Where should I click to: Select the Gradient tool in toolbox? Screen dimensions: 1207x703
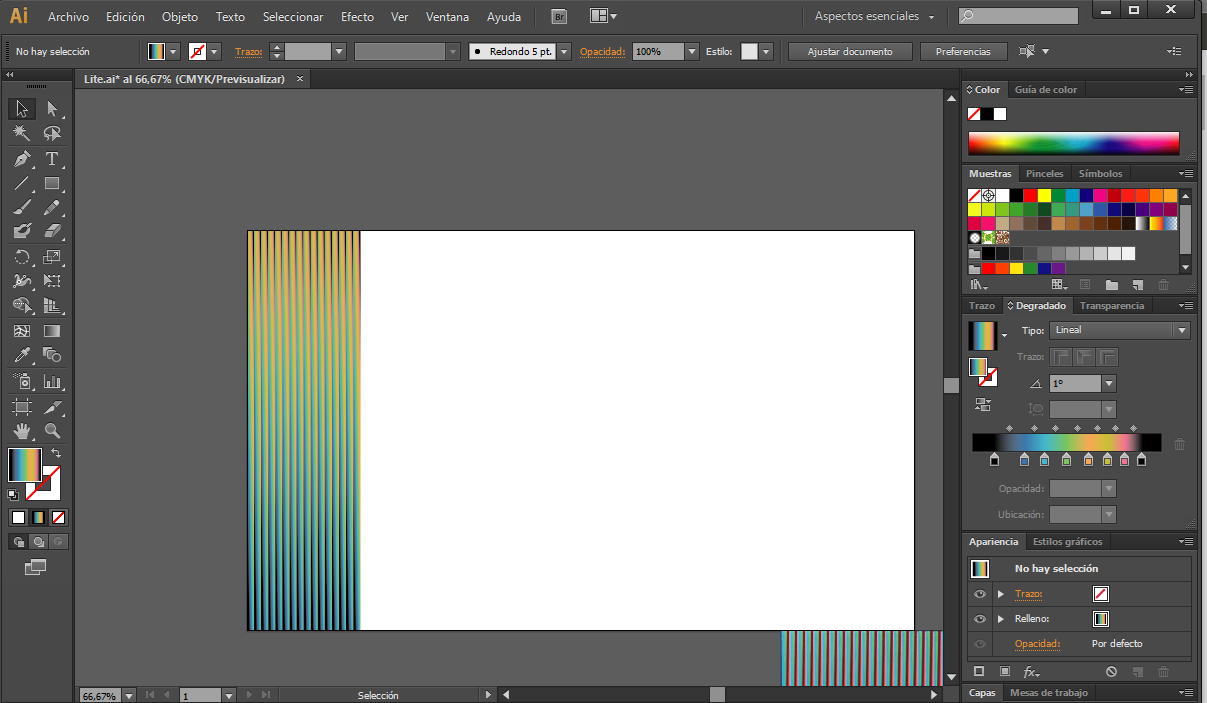point(52,330)
